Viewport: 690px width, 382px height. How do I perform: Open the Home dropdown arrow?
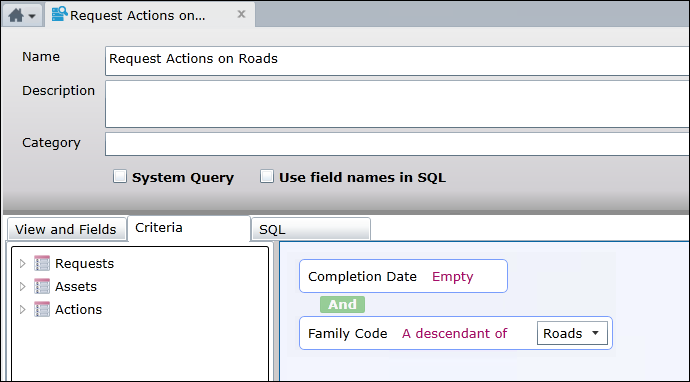click(32, 16)
